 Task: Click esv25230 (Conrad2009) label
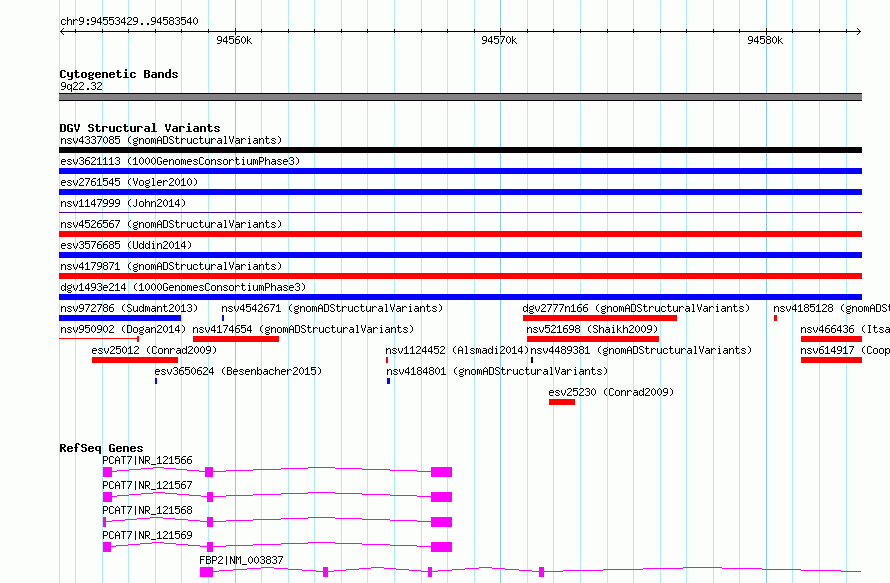click(x=611, y=392)
